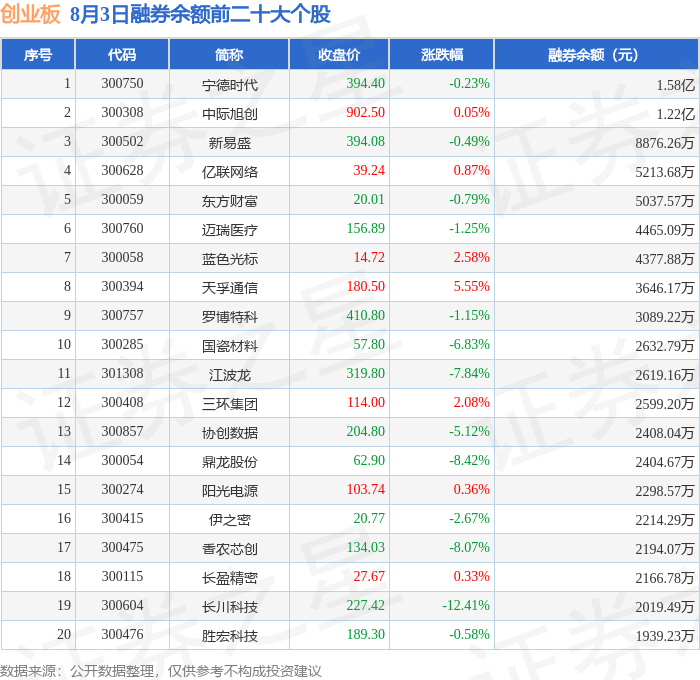Click the 序号 column header
The width and height of the screenshot is (700, 680).
coord(38,55)
